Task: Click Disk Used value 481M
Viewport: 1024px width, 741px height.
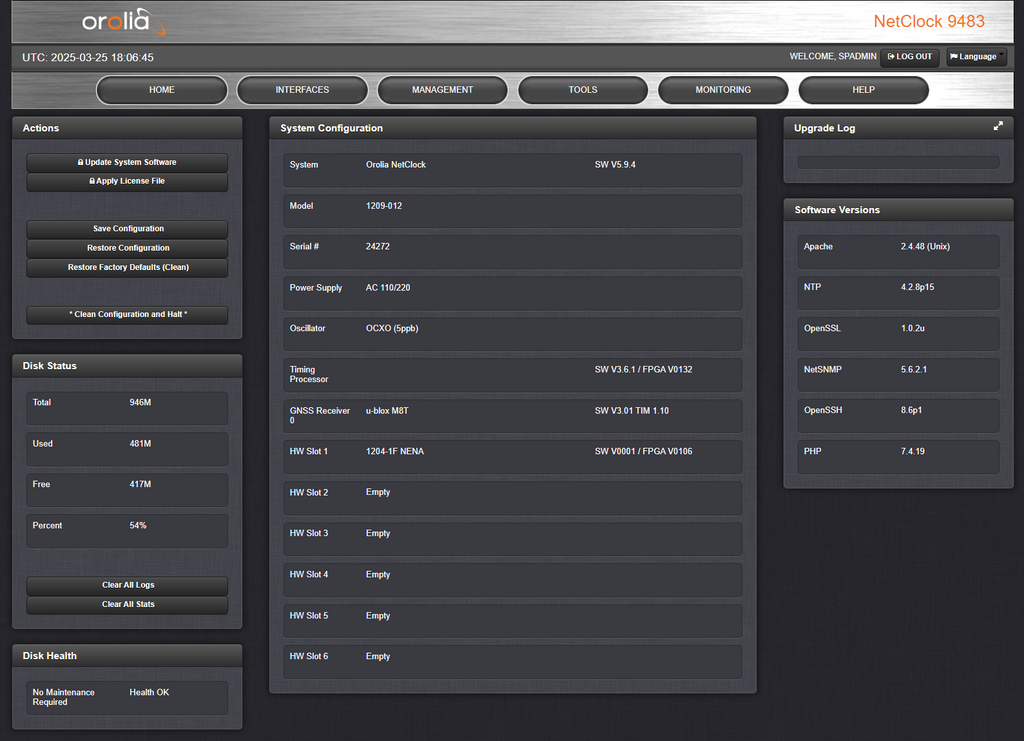Action: [140, 443]
